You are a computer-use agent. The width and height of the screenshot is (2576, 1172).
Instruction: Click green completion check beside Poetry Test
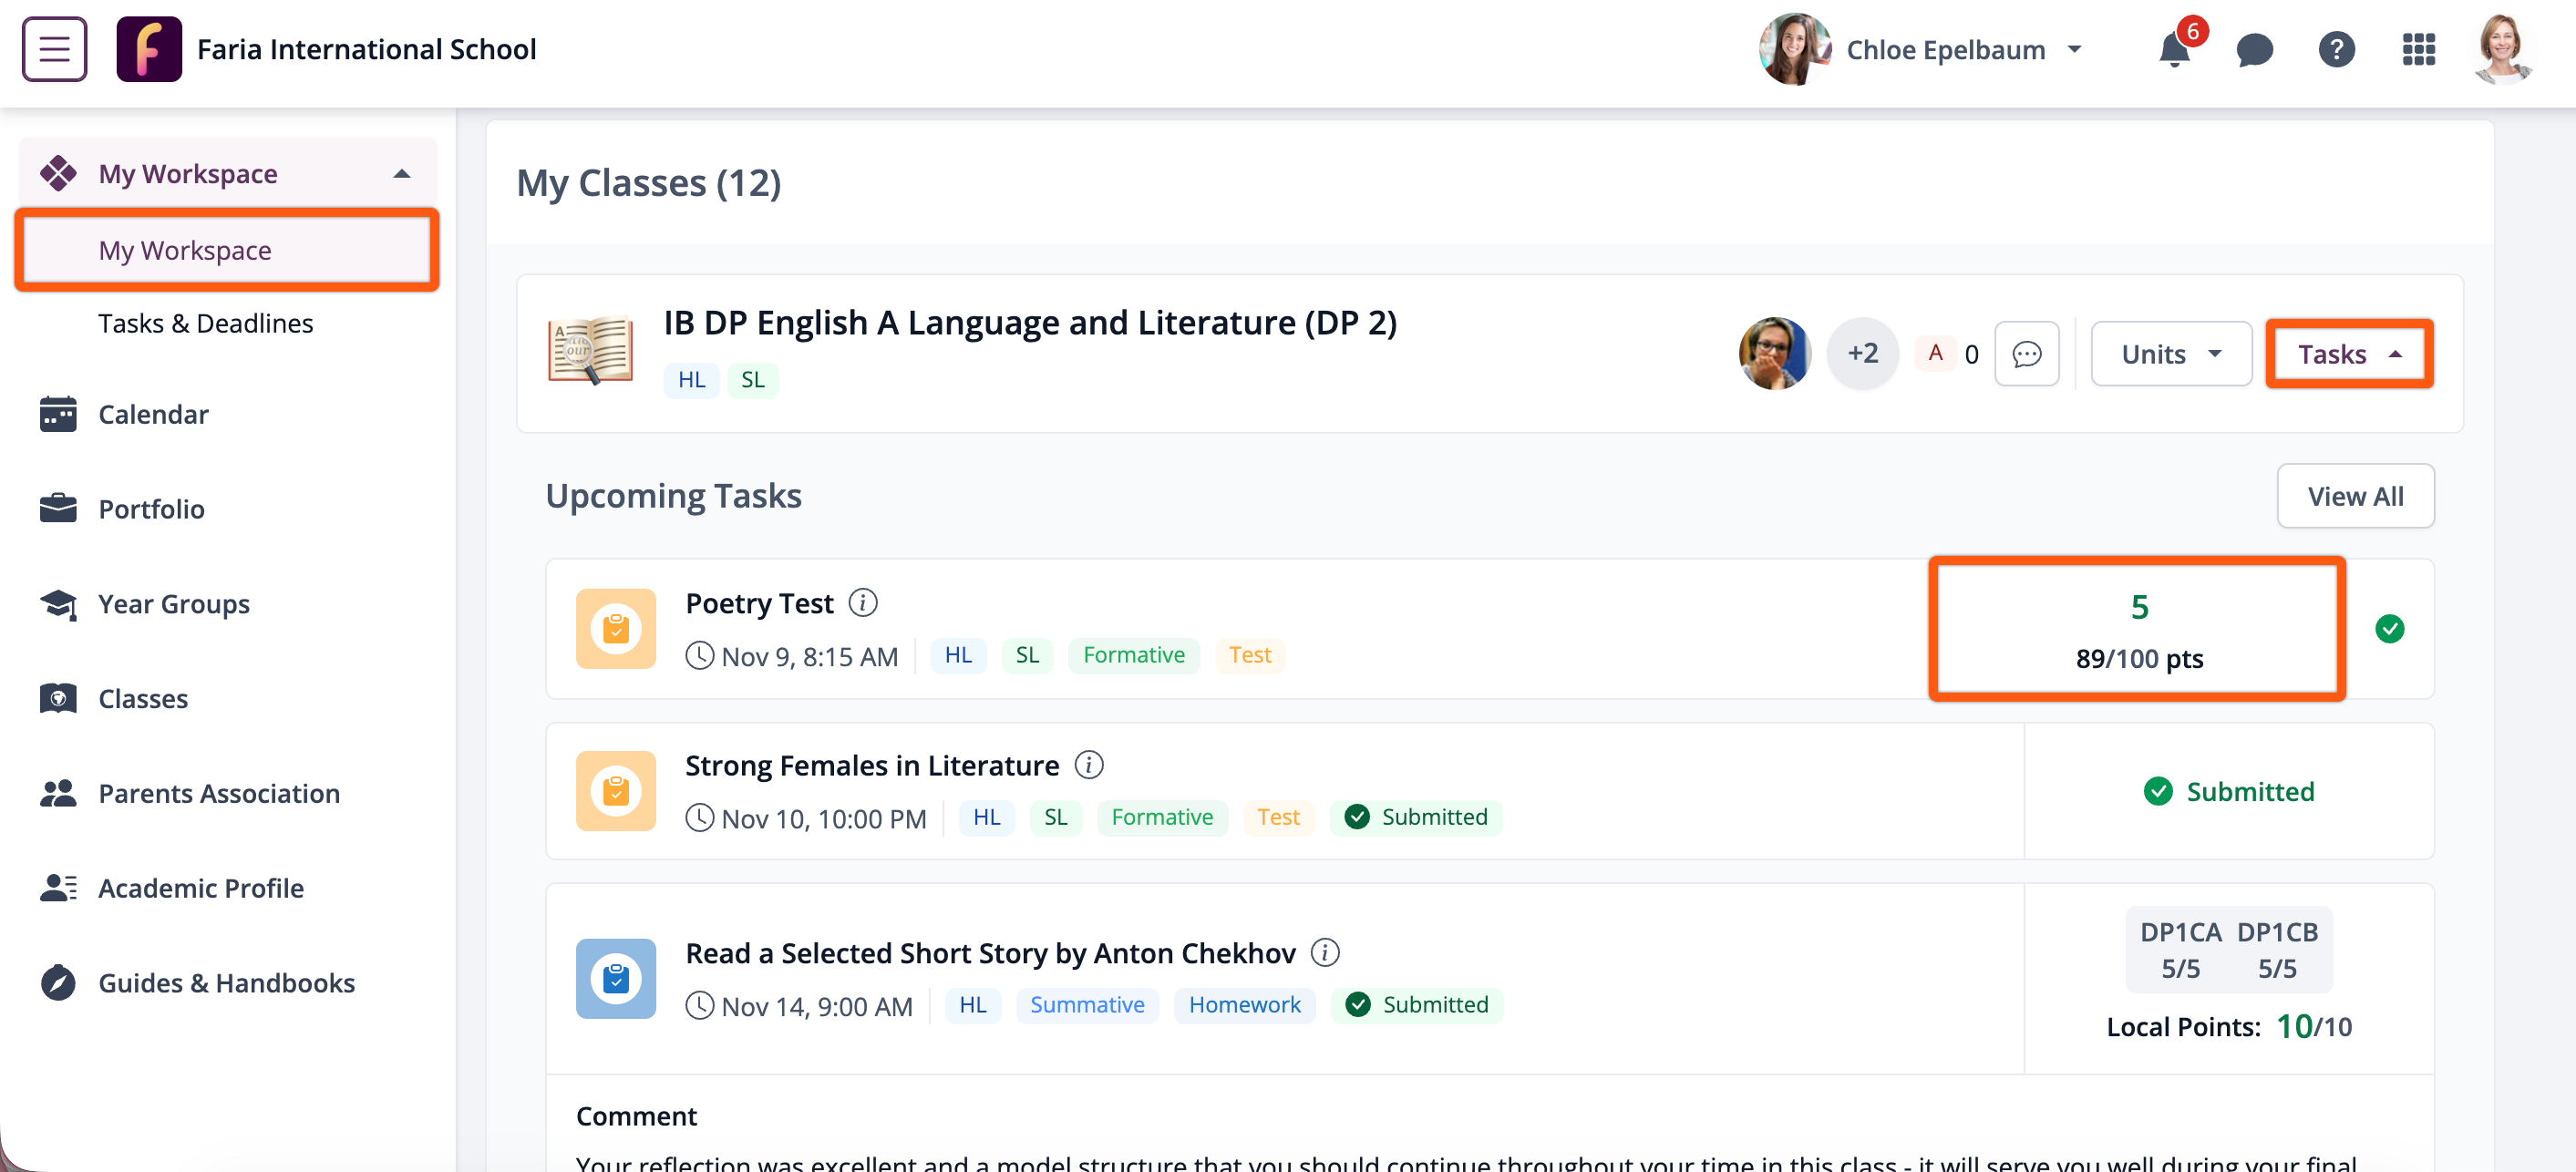2389,629
